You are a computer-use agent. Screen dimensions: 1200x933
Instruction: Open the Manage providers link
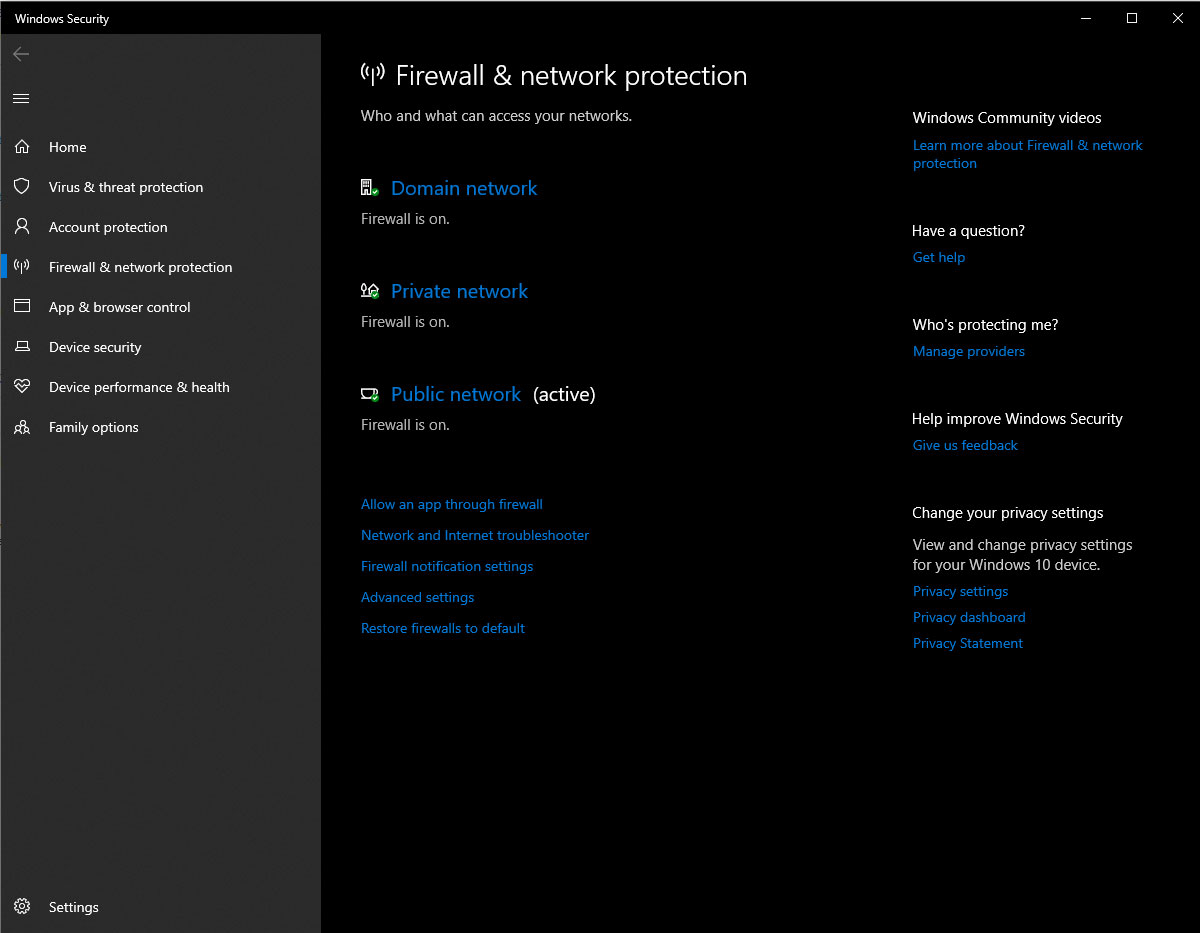(x=968, y=352)
